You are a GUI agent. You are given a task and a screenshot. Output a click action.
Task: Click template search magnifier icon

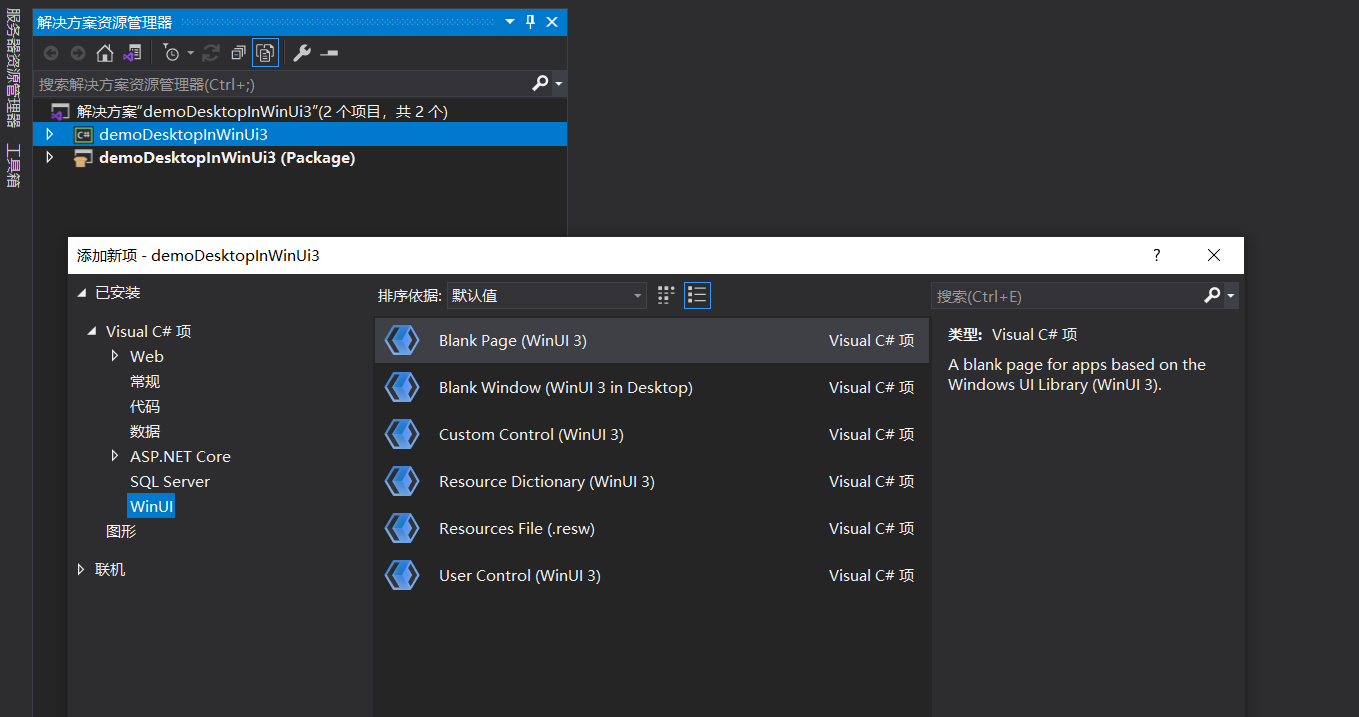click(x=1213, y=296)
